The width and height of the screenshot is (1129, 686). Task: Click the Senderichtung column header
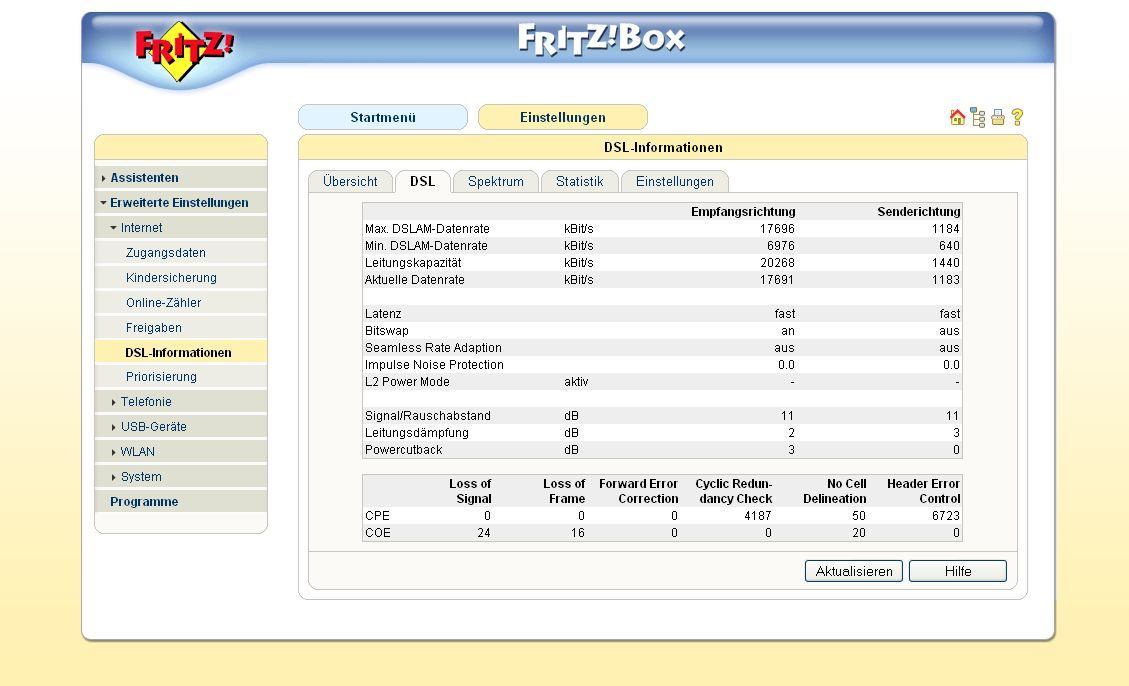pyautogui.click(x=919, y=212)
